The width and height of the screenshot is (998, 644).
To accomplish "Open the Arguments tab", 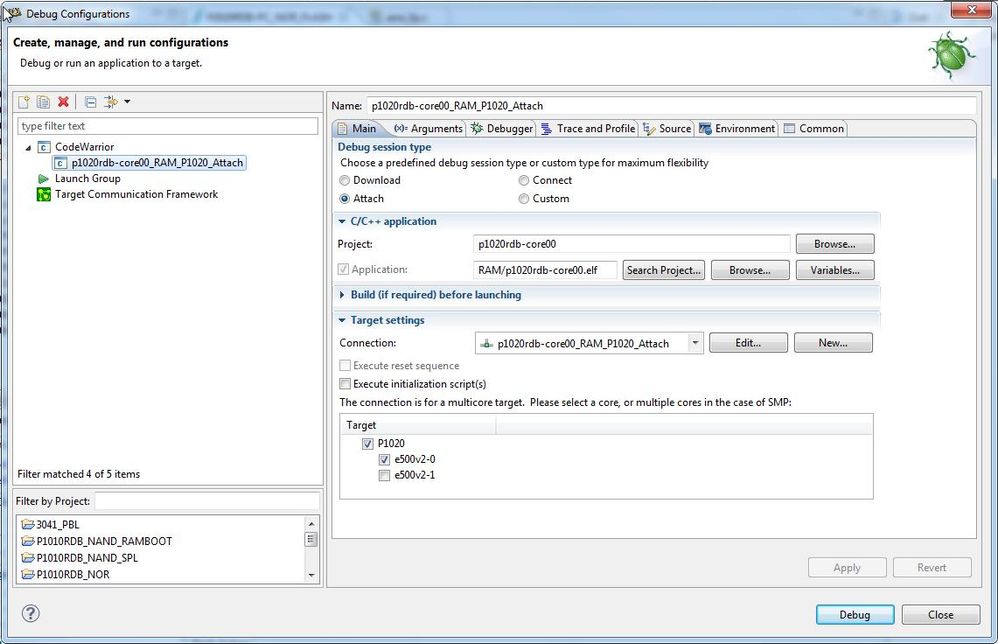I will 428,129.
